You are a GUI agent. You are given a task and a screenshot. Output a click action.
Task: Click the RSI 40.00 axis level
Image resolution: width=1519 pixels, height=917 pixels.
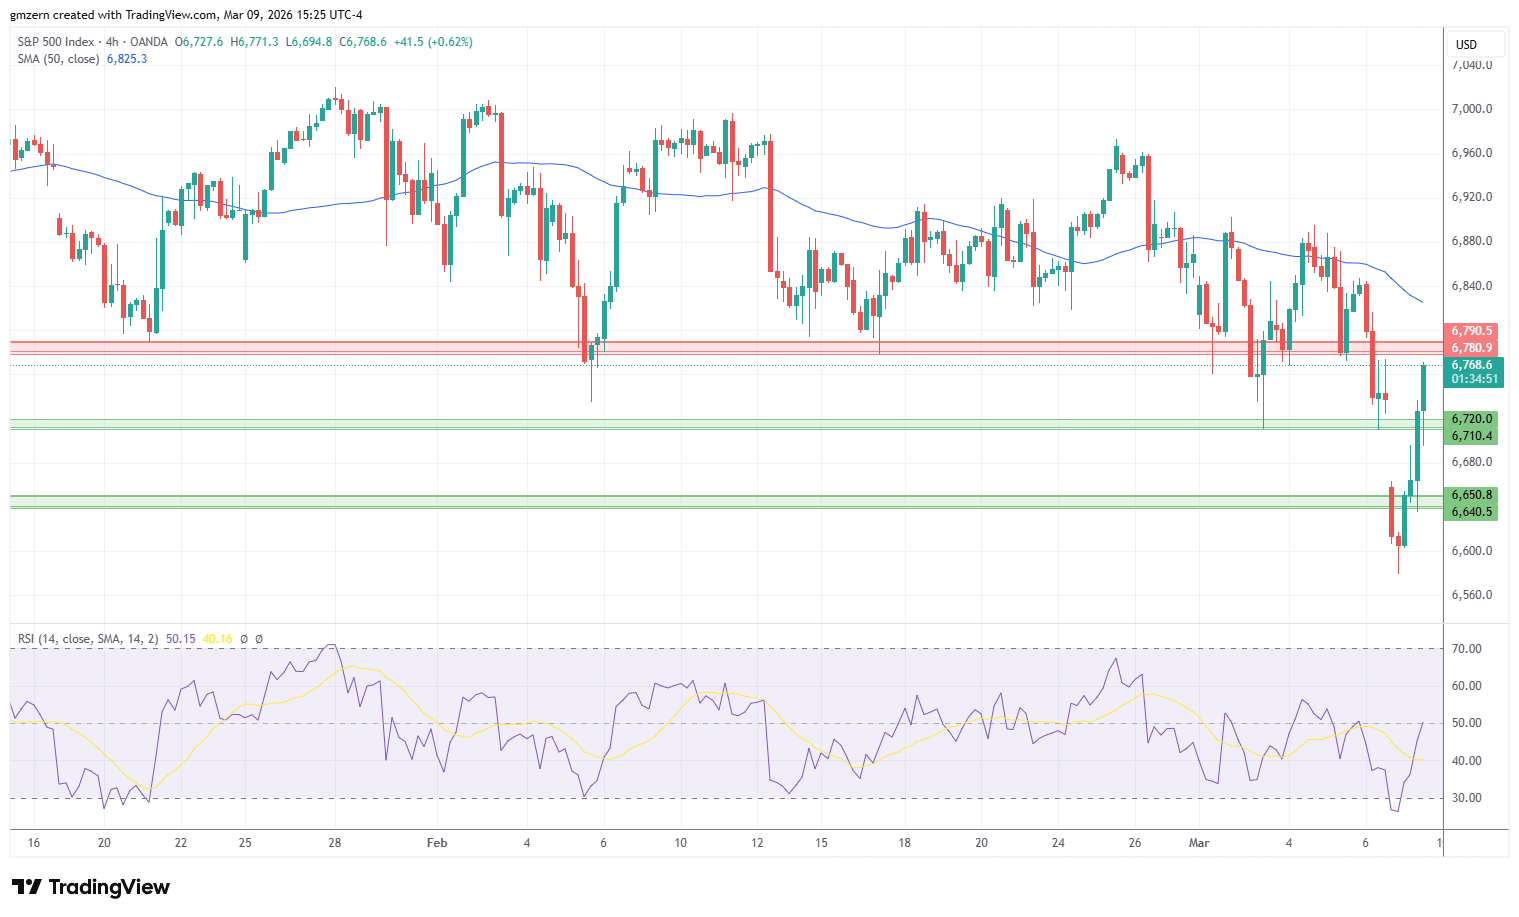(x=1467, y=761)
